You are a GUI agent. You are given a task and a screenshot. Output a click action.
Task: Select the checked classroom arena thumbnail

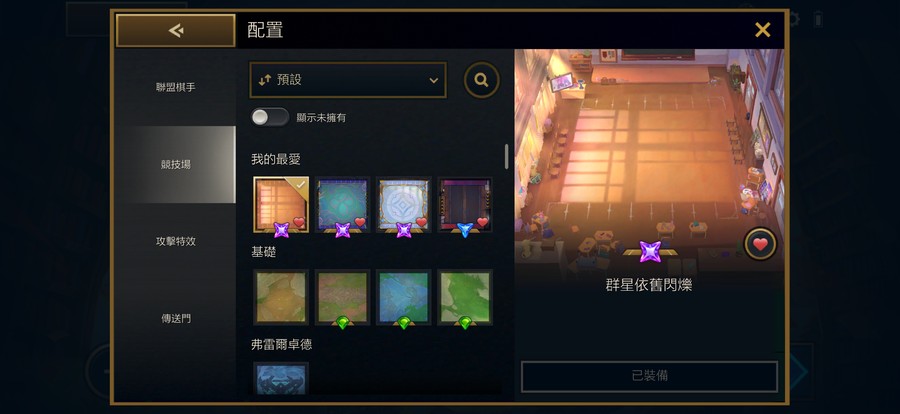click(281, 204)
